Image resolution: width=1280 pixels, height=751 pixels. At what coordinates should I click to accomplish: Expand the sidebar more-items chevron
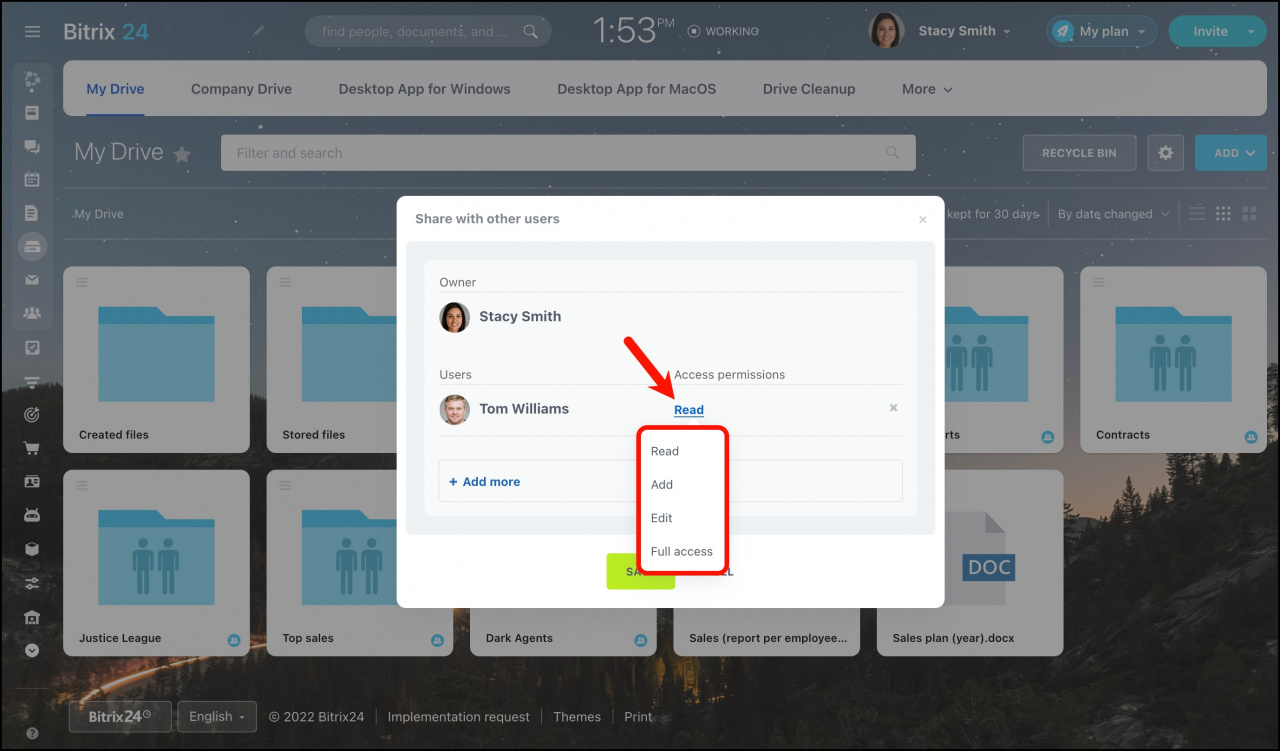pos(32,650)
